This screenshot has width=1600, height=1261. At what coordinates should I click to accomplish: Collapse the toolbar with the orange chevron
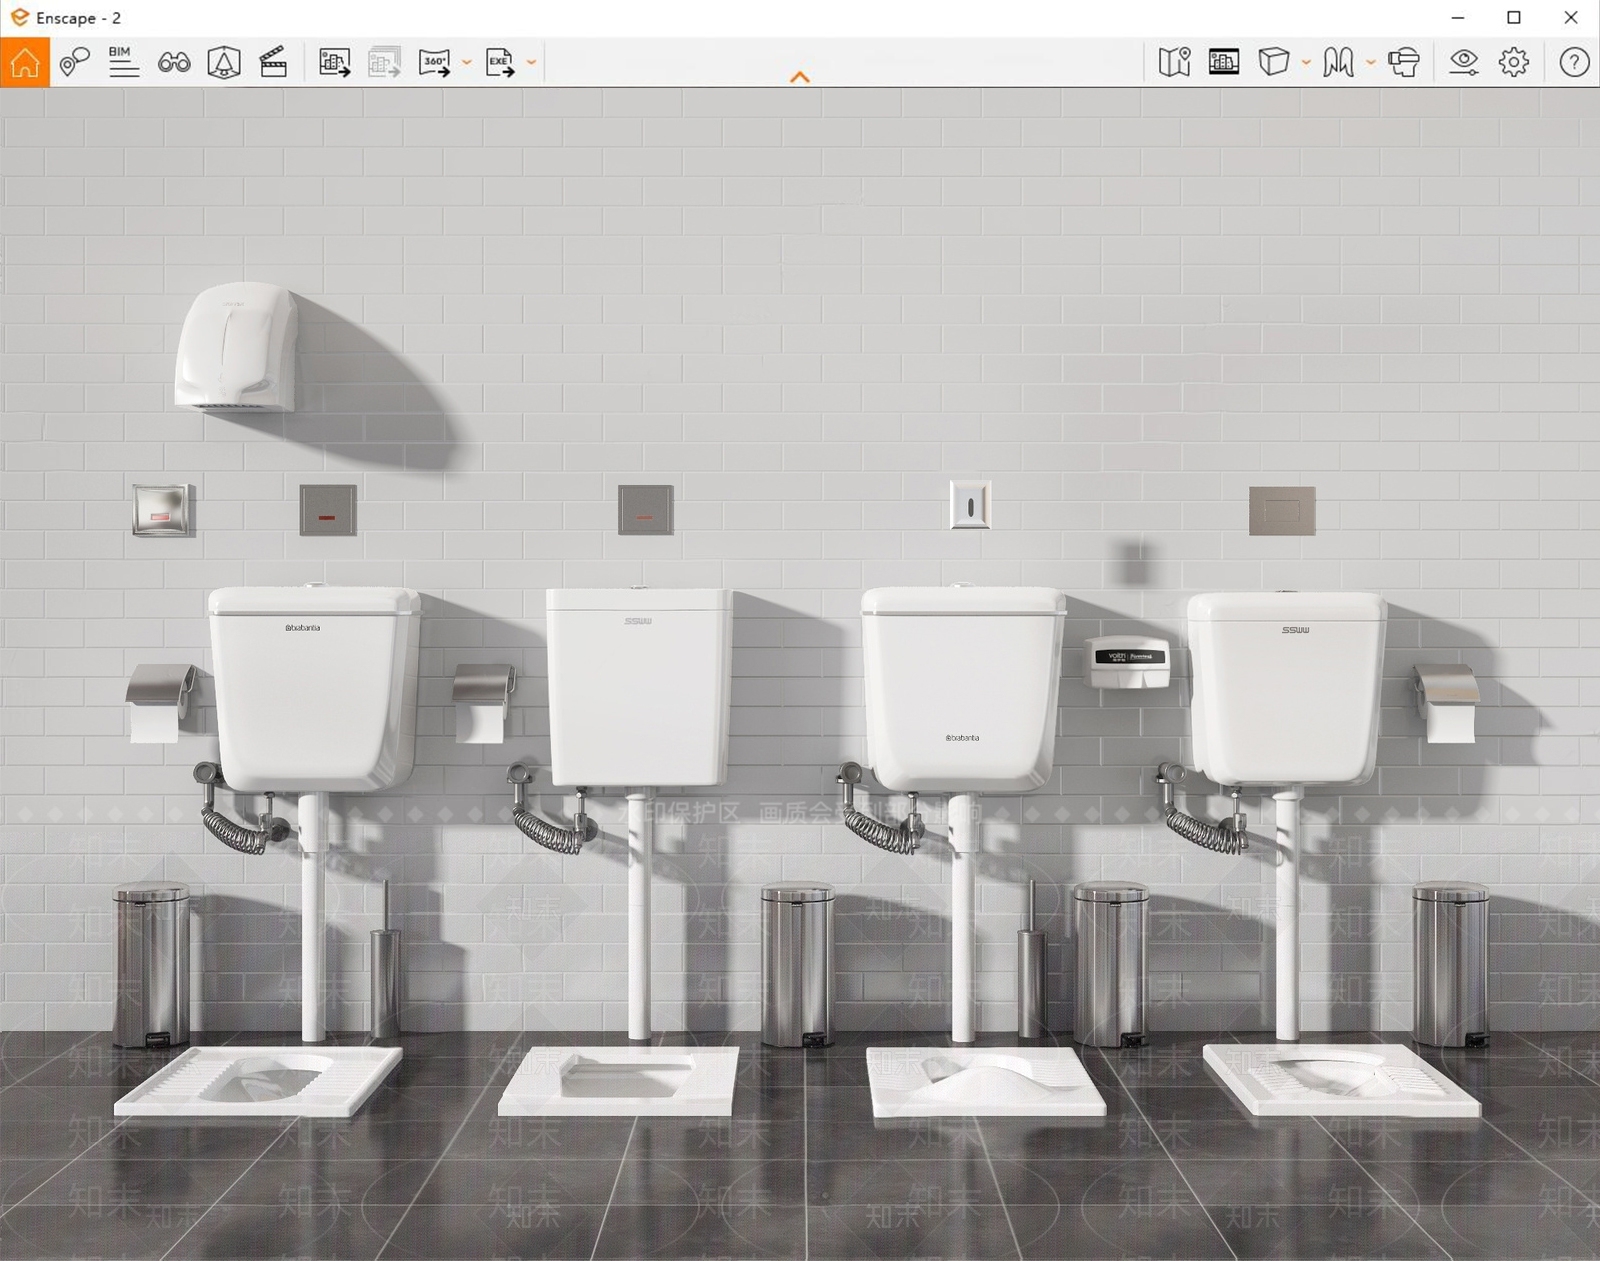coord(800,77)
